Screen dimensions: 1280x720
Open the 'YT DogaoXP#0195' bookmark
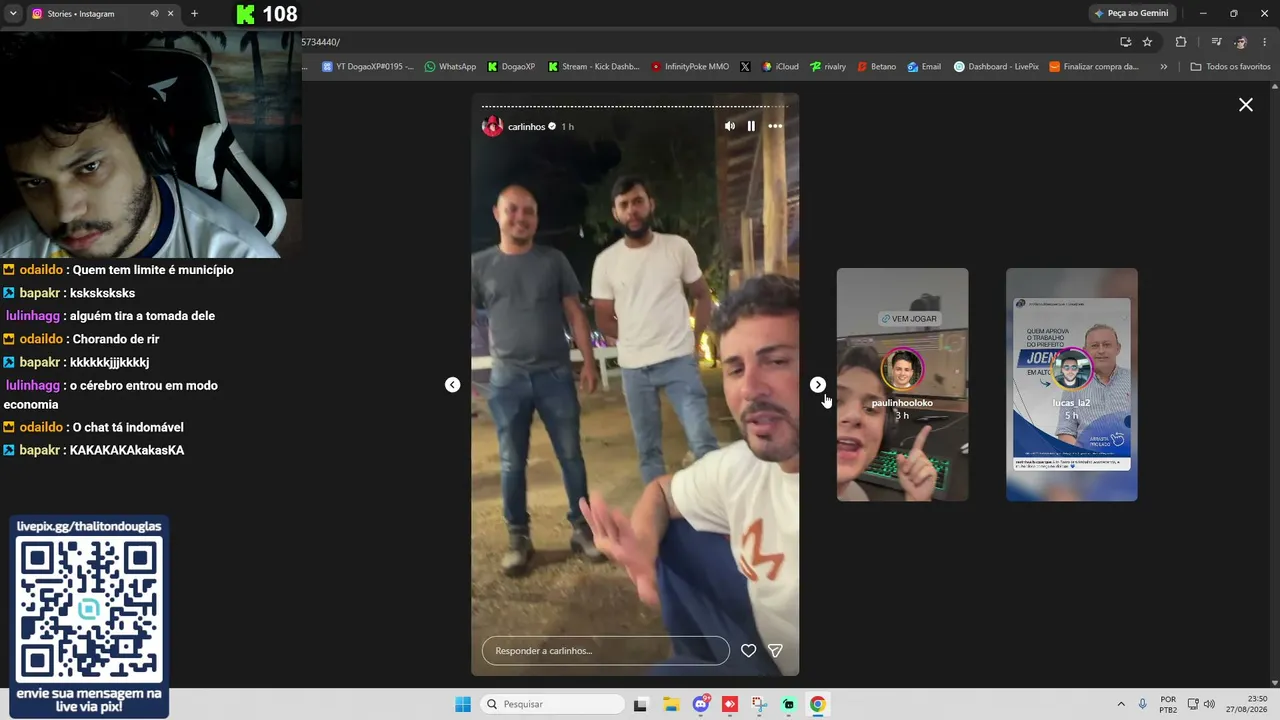pos(367,67)
